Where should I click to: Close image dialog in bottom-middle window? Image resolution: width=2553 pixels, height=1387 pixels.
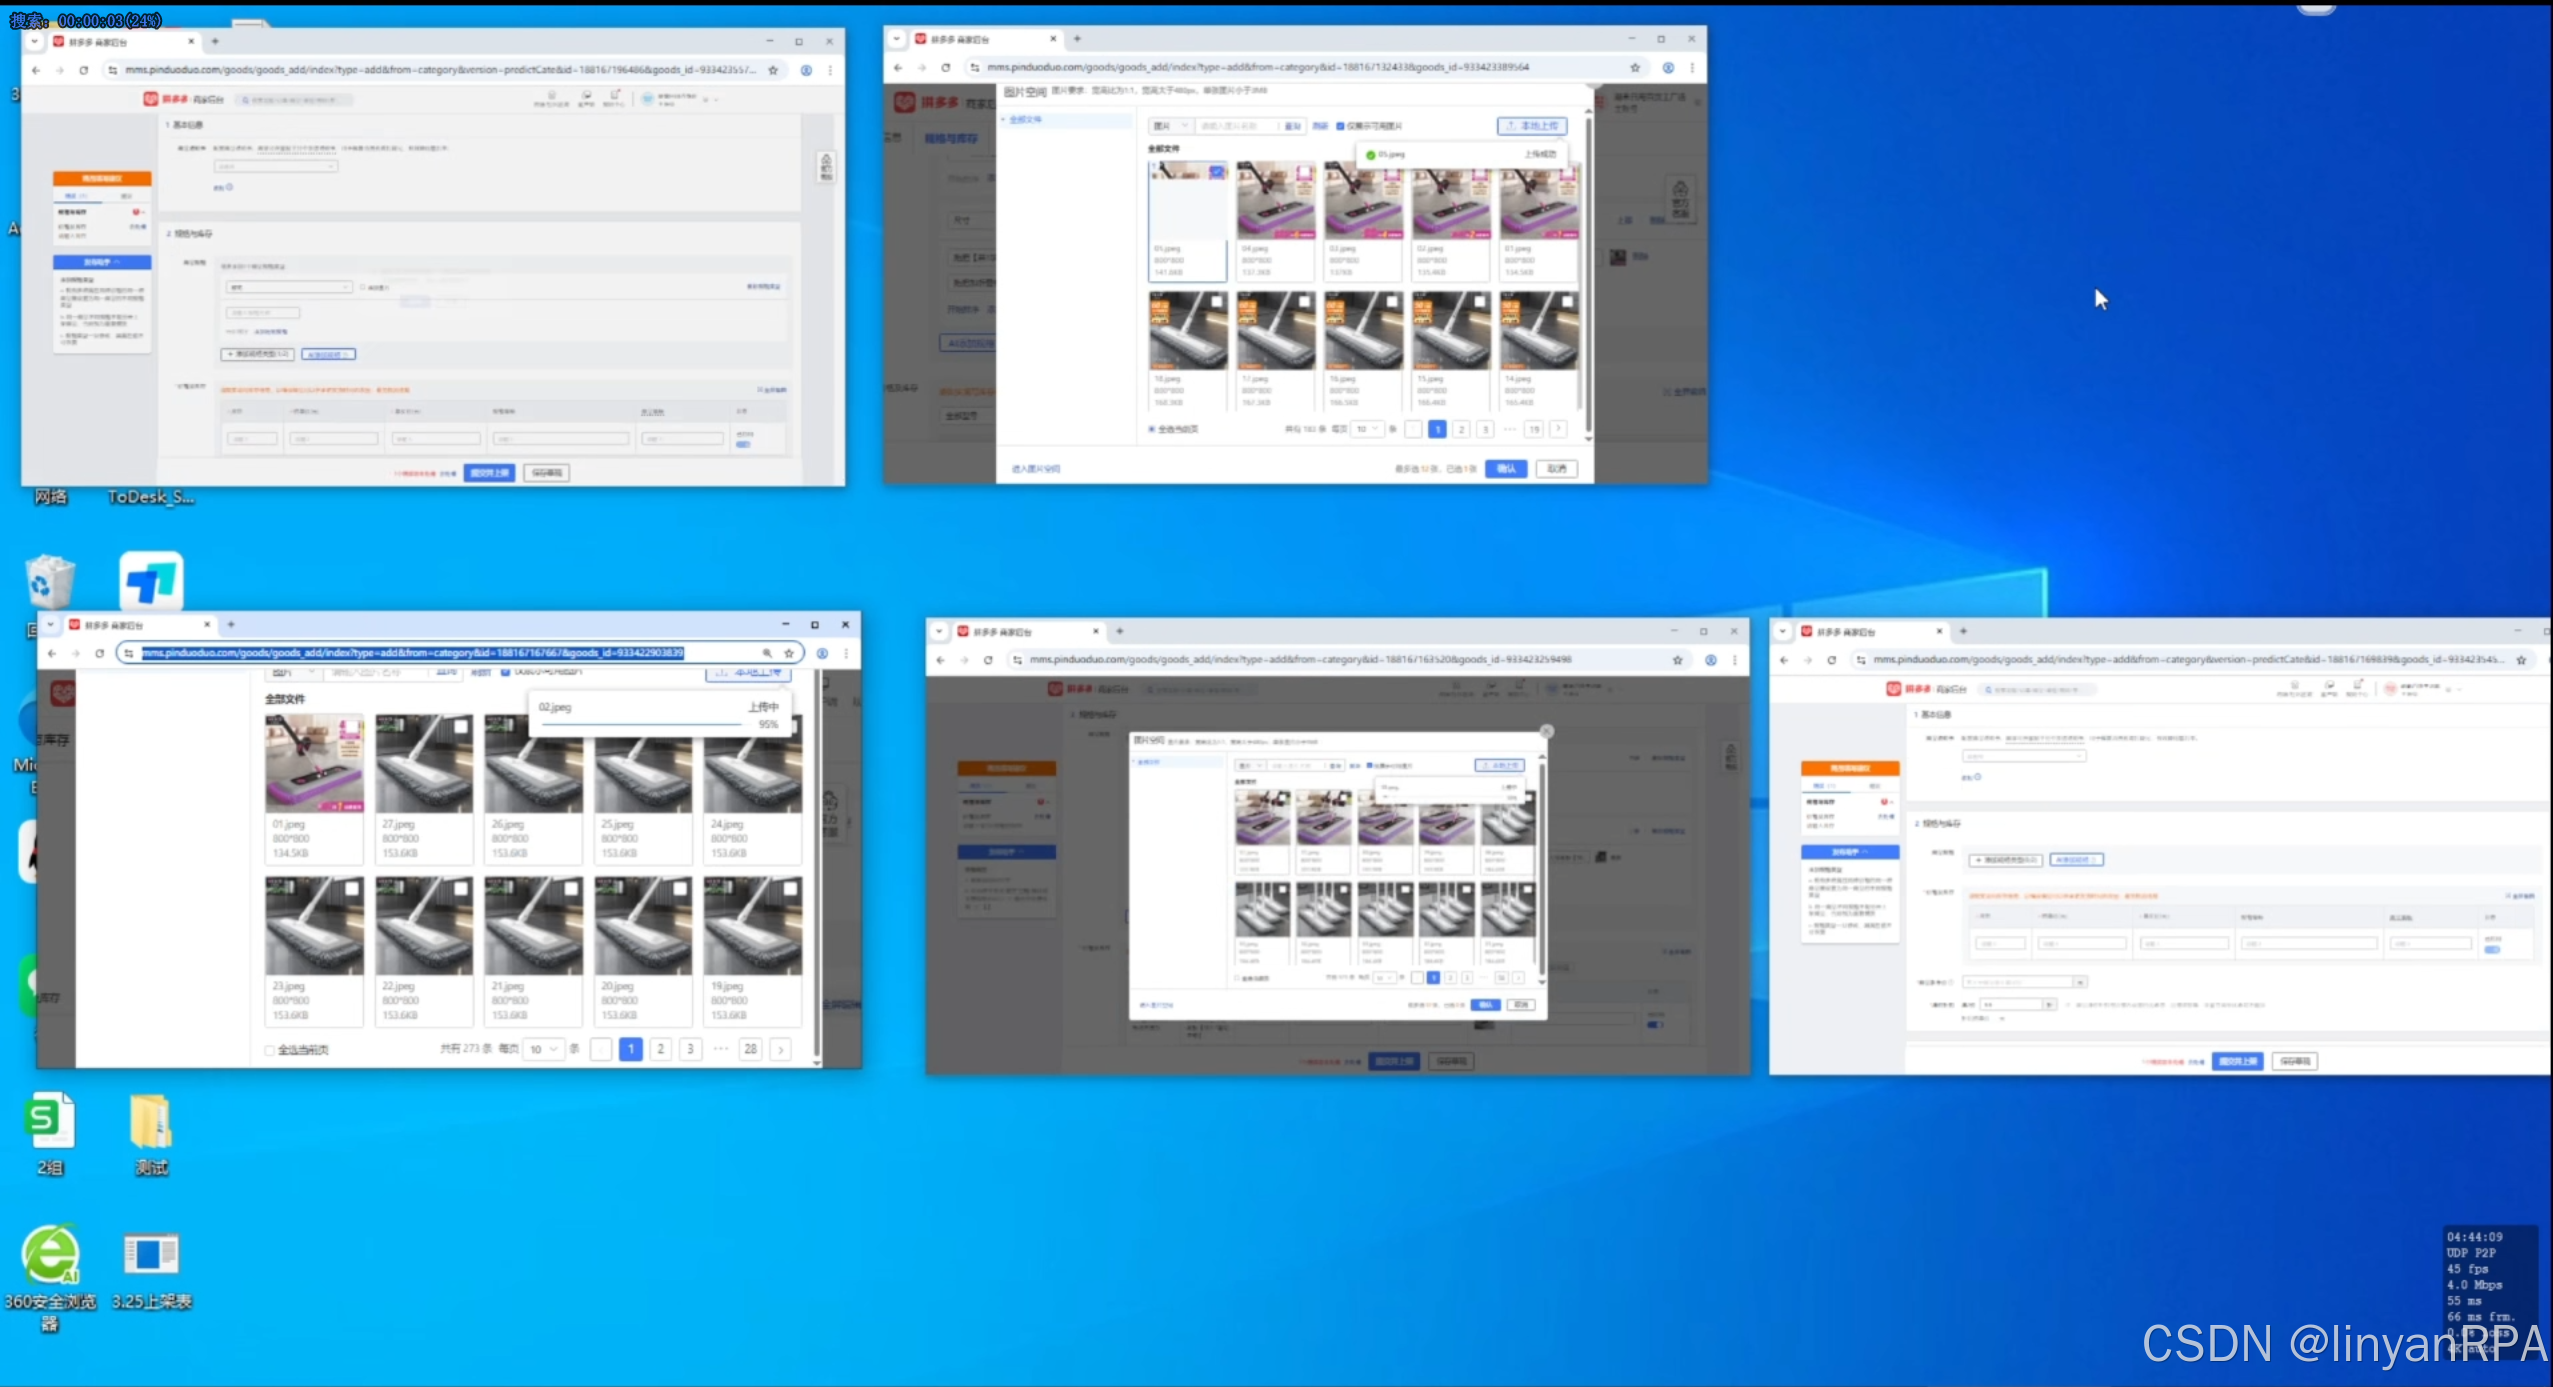click(x=1547, y=732)
